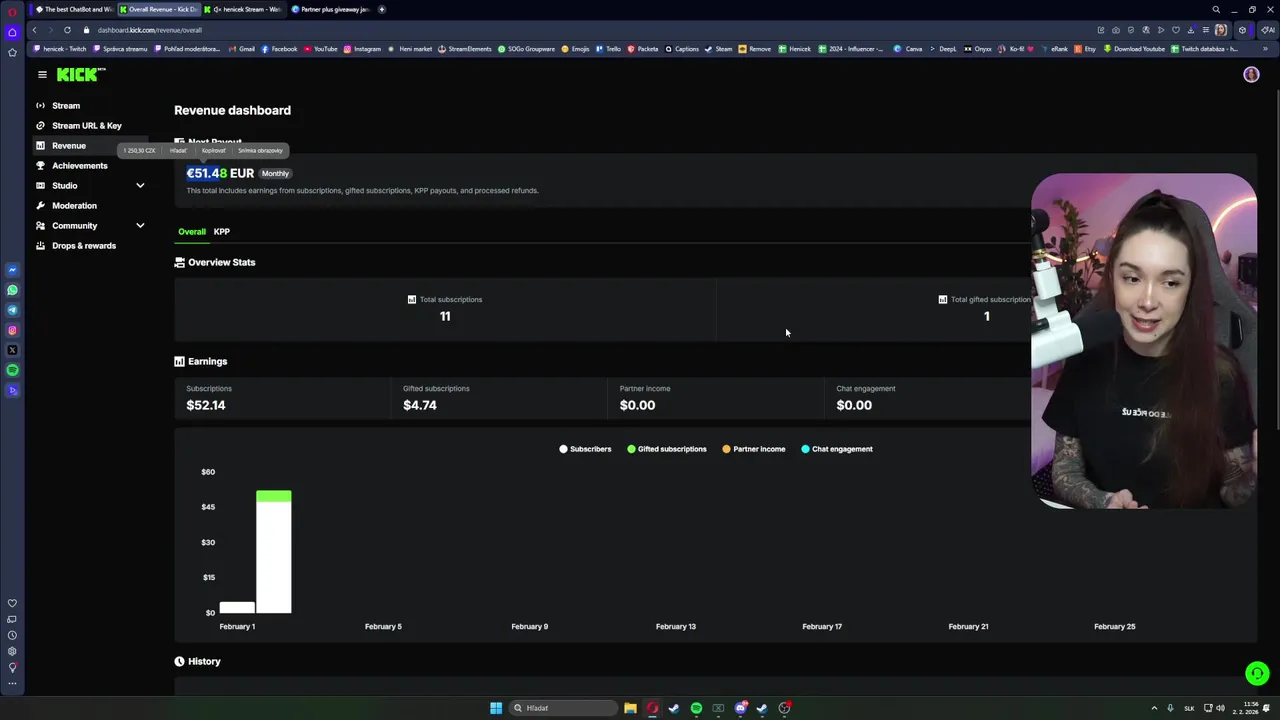Open the profile avatar in the Kick header
This screenshot has width=1280, height=720.
pyautogui.click(x=1251, y=74)
